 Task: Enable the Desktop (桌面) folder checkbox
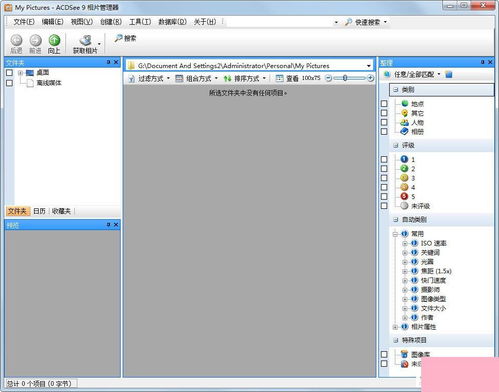[9, 72]
